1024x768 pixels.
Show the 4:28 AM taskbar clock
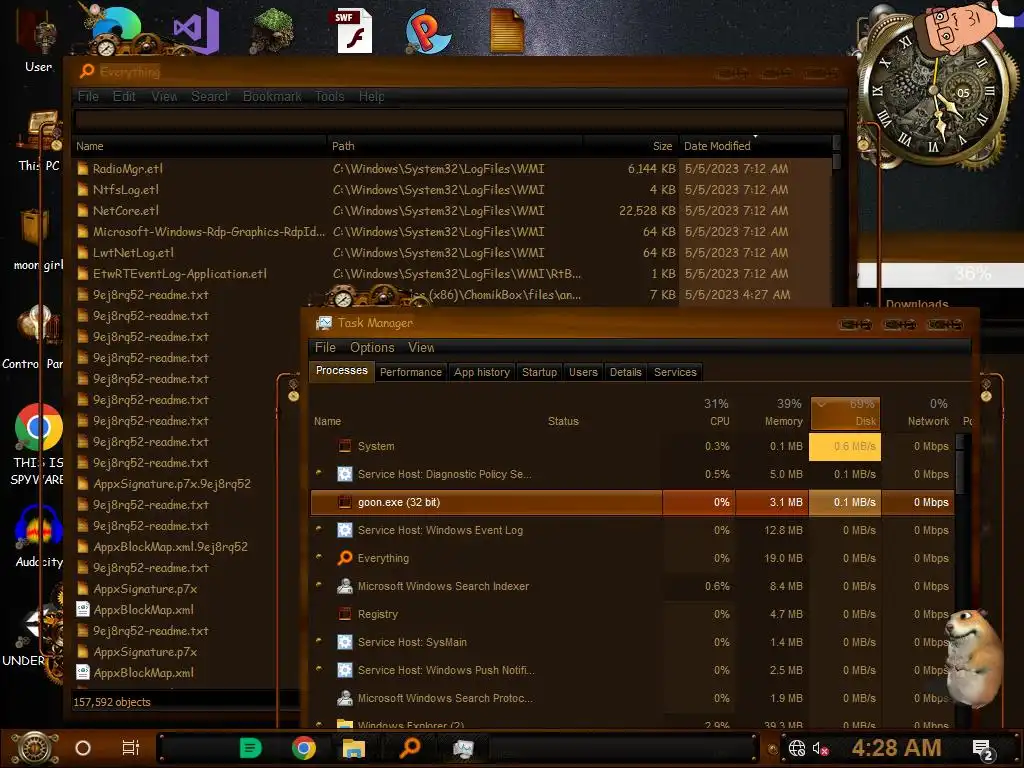pos(896,748)
